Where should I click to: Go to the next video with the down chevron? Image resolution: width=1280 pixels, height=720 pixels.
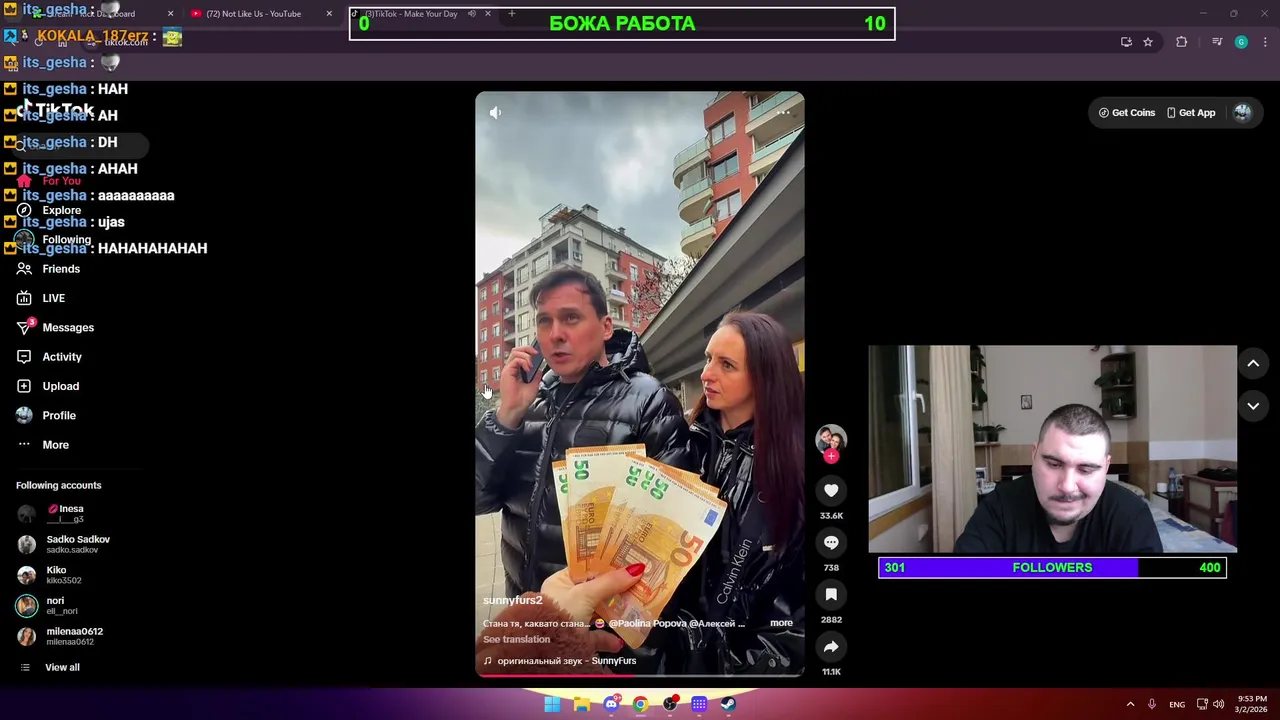point(1253,406)
